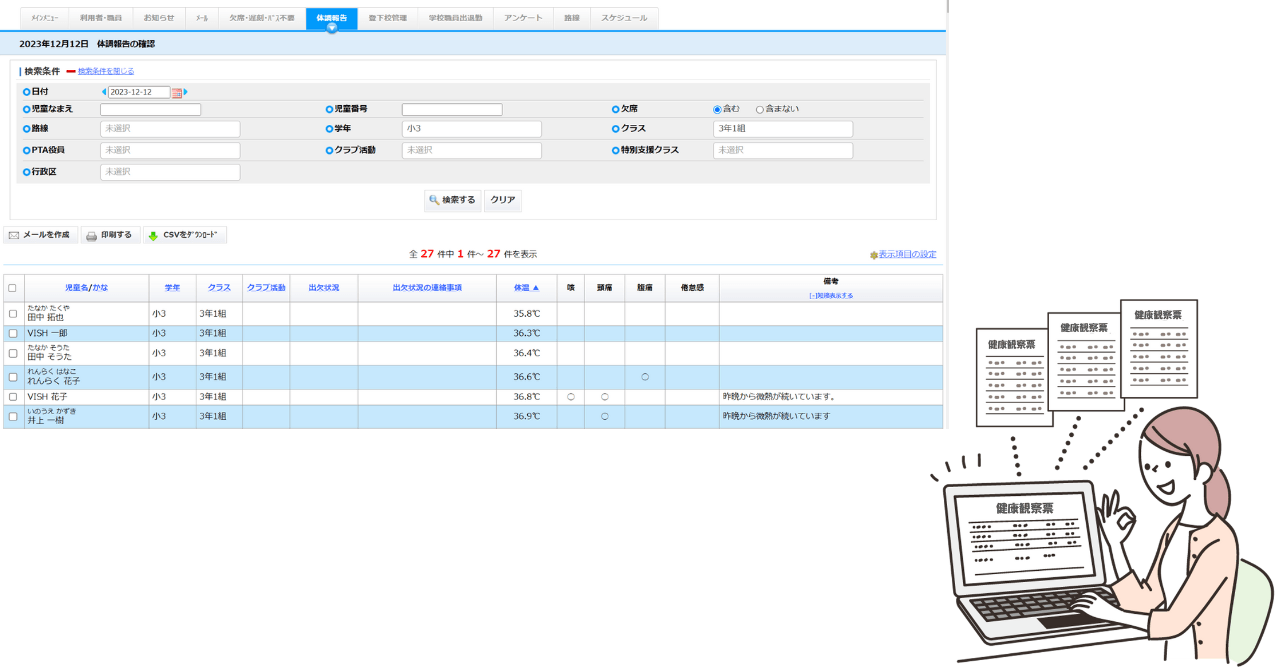1280x670 pixels.
Task: Go to previous day with left arrow
Action: click(x=104, y=92)
